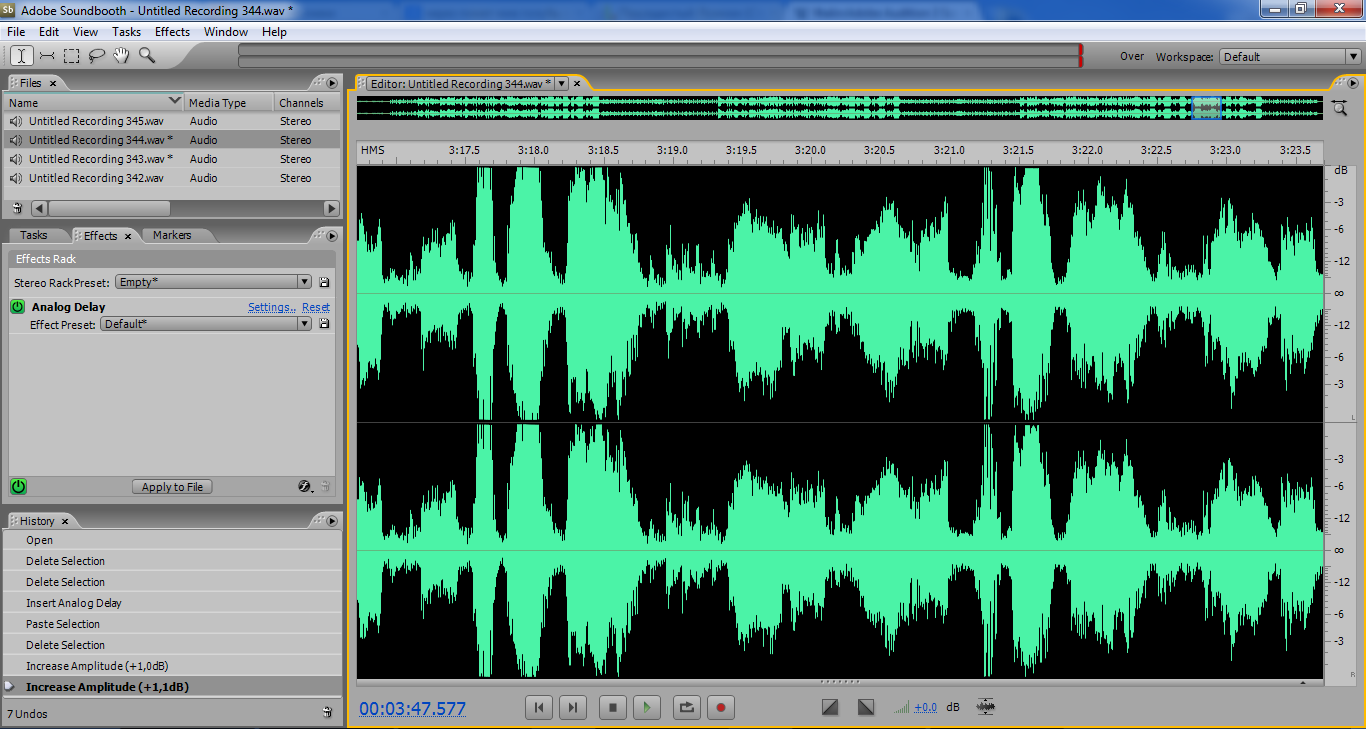Viewport: 1366px width, 729px height.
Task: Activate the Hand tool
Action: coord(122,56)
